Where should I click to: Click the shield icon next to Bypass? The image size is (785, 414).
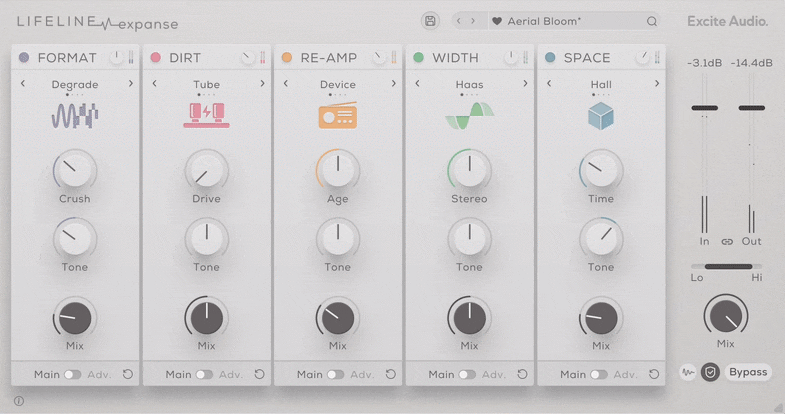click(710, 372)
